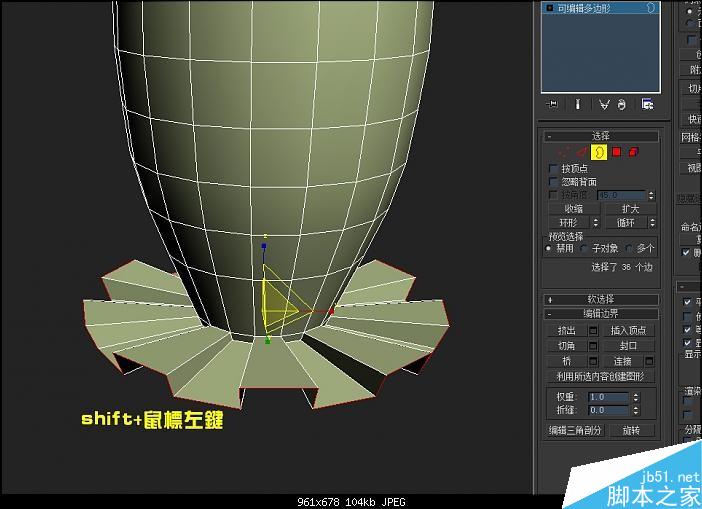Click spinner beside 环形 button
Image resolution: width=702 pixels, height=509 pixels.
595,222
